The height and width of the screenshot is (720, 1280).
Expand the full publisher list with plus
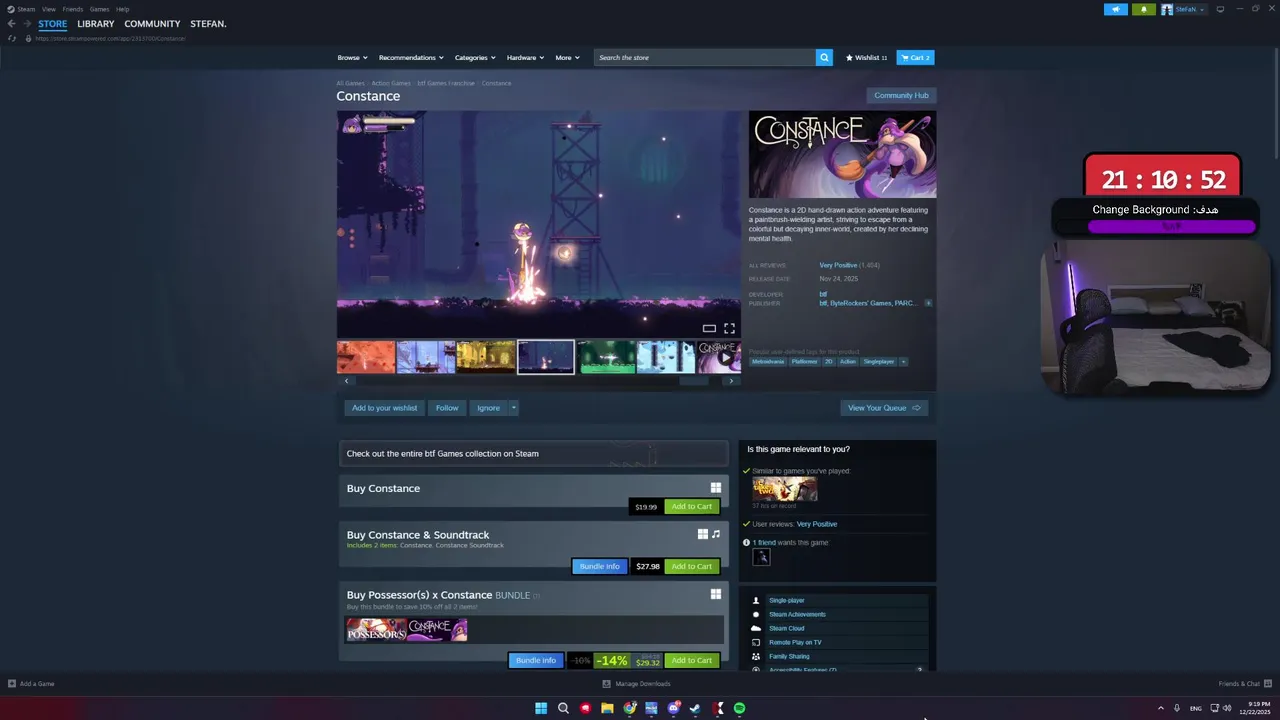point(928,303)
